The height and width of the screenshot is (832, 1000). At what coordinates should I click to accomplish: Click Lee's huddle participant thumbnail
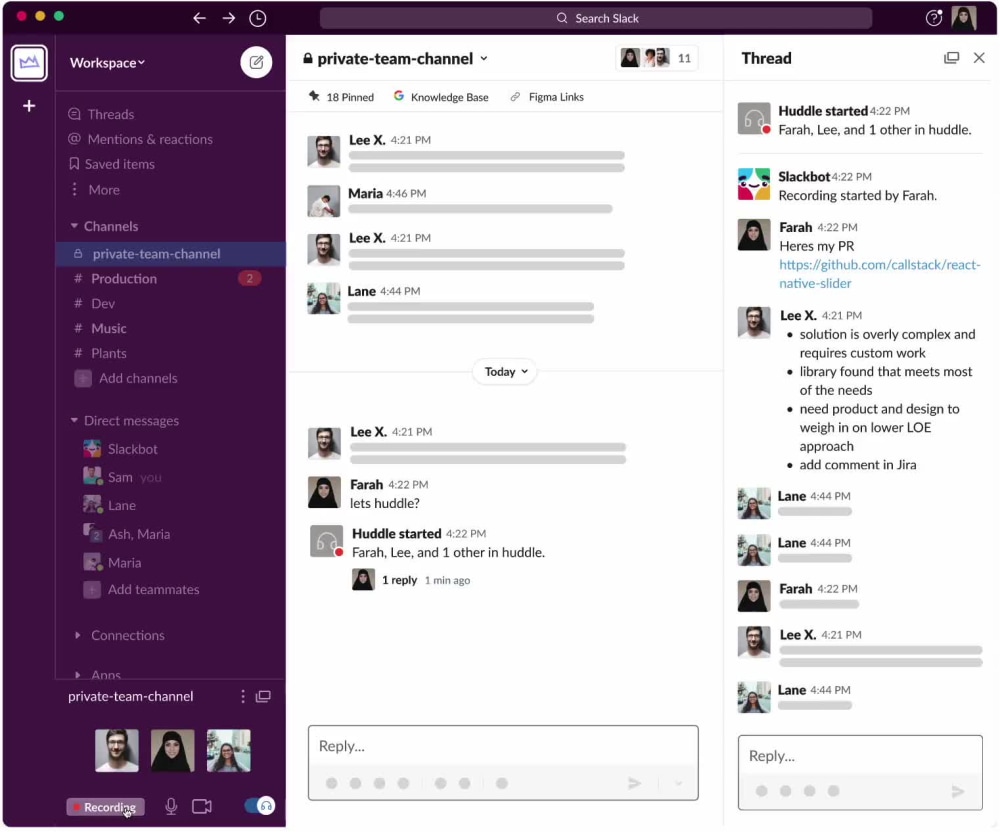(x=117, y=750)
